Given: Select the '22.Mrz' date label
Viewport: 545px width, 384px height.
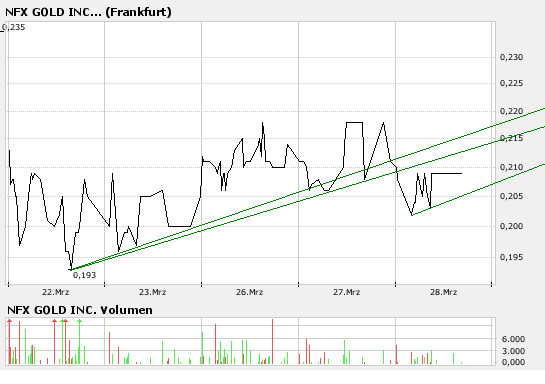Looking at the screenshot, I should click(56, 292).
